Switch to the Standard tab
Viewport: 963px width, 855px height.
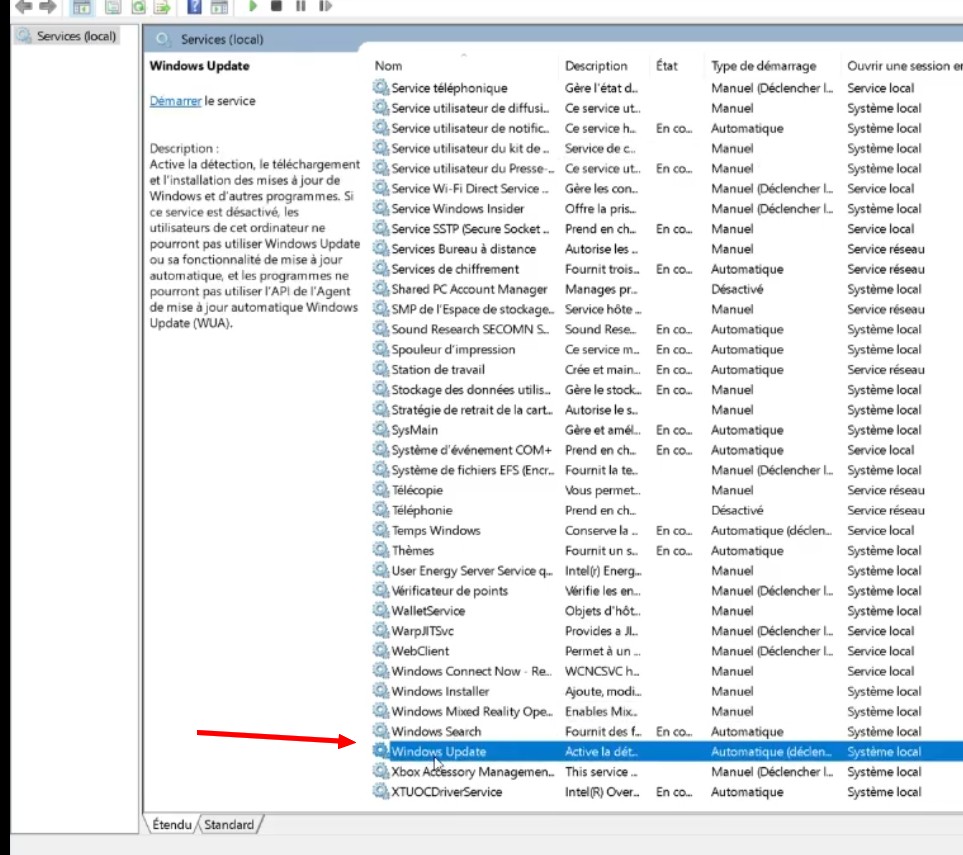pos(229,825)
